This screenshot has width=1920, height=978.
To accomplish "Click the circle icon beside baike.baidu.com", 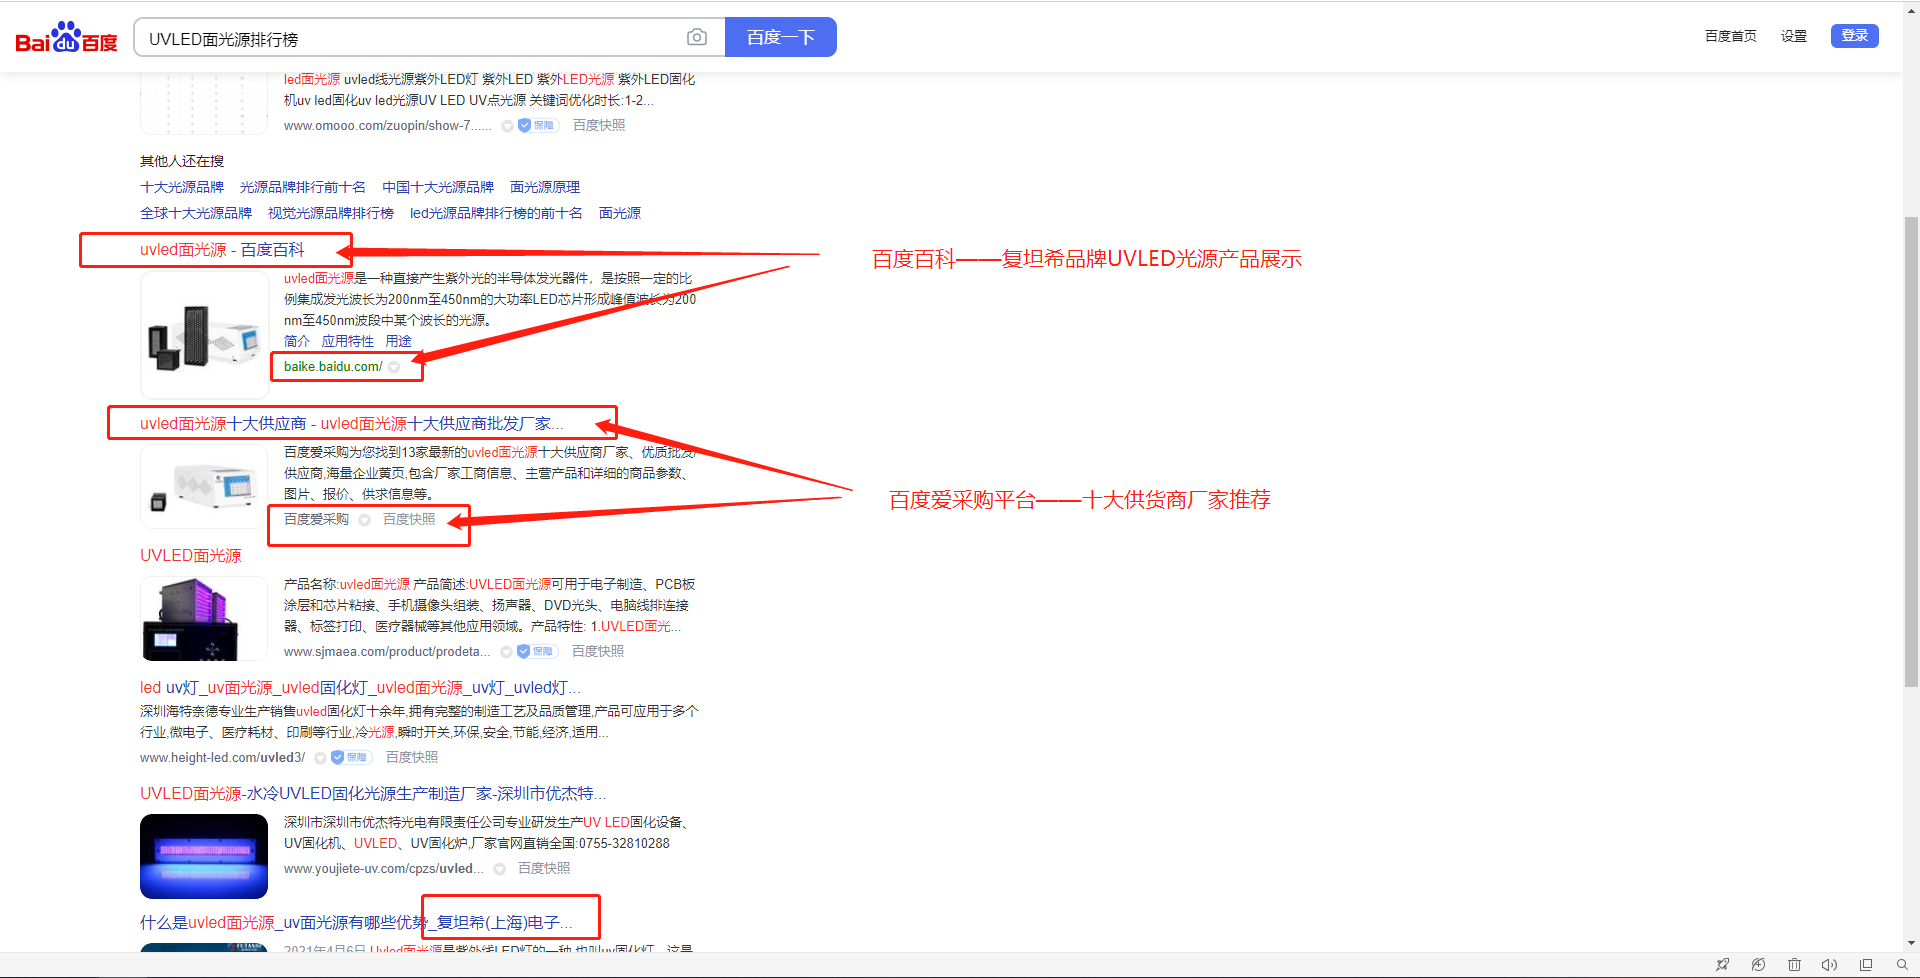I will coord(394,367).
